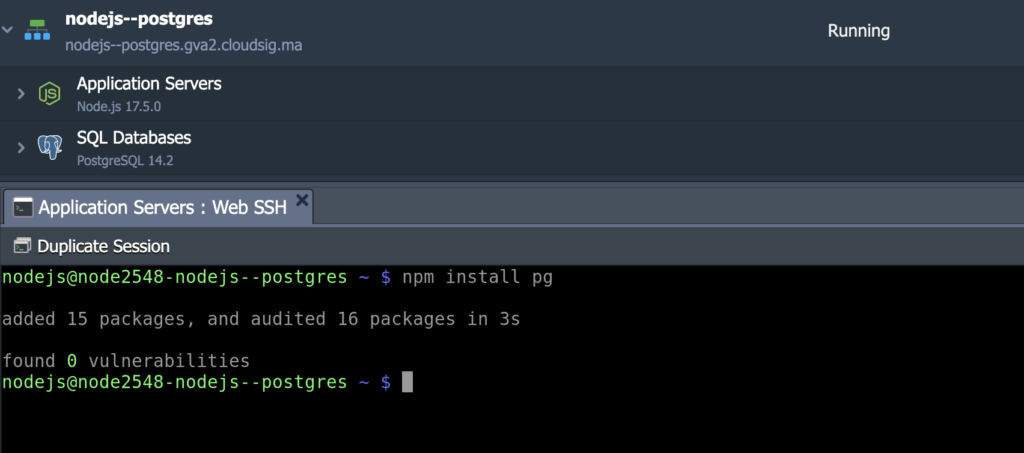Click the PostgreSQL 14.2 version text
Image resolution: width=1024 pixels, height=453 pixels.
tap(125, 161)
